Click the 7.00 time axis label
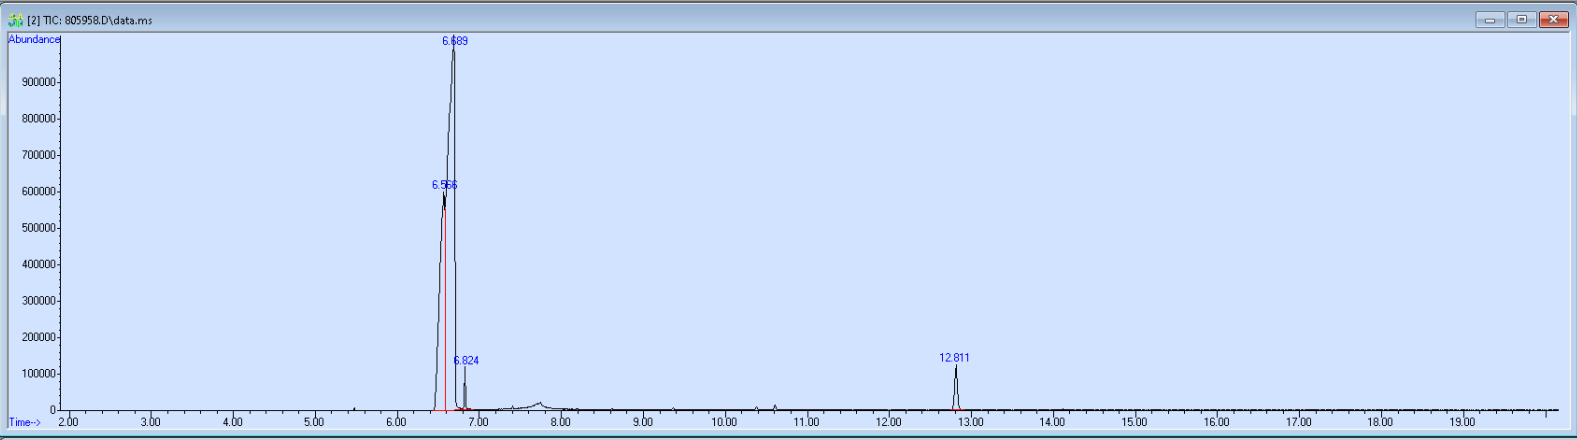Viewport: 1577px width, 440px height. point(478,422)
